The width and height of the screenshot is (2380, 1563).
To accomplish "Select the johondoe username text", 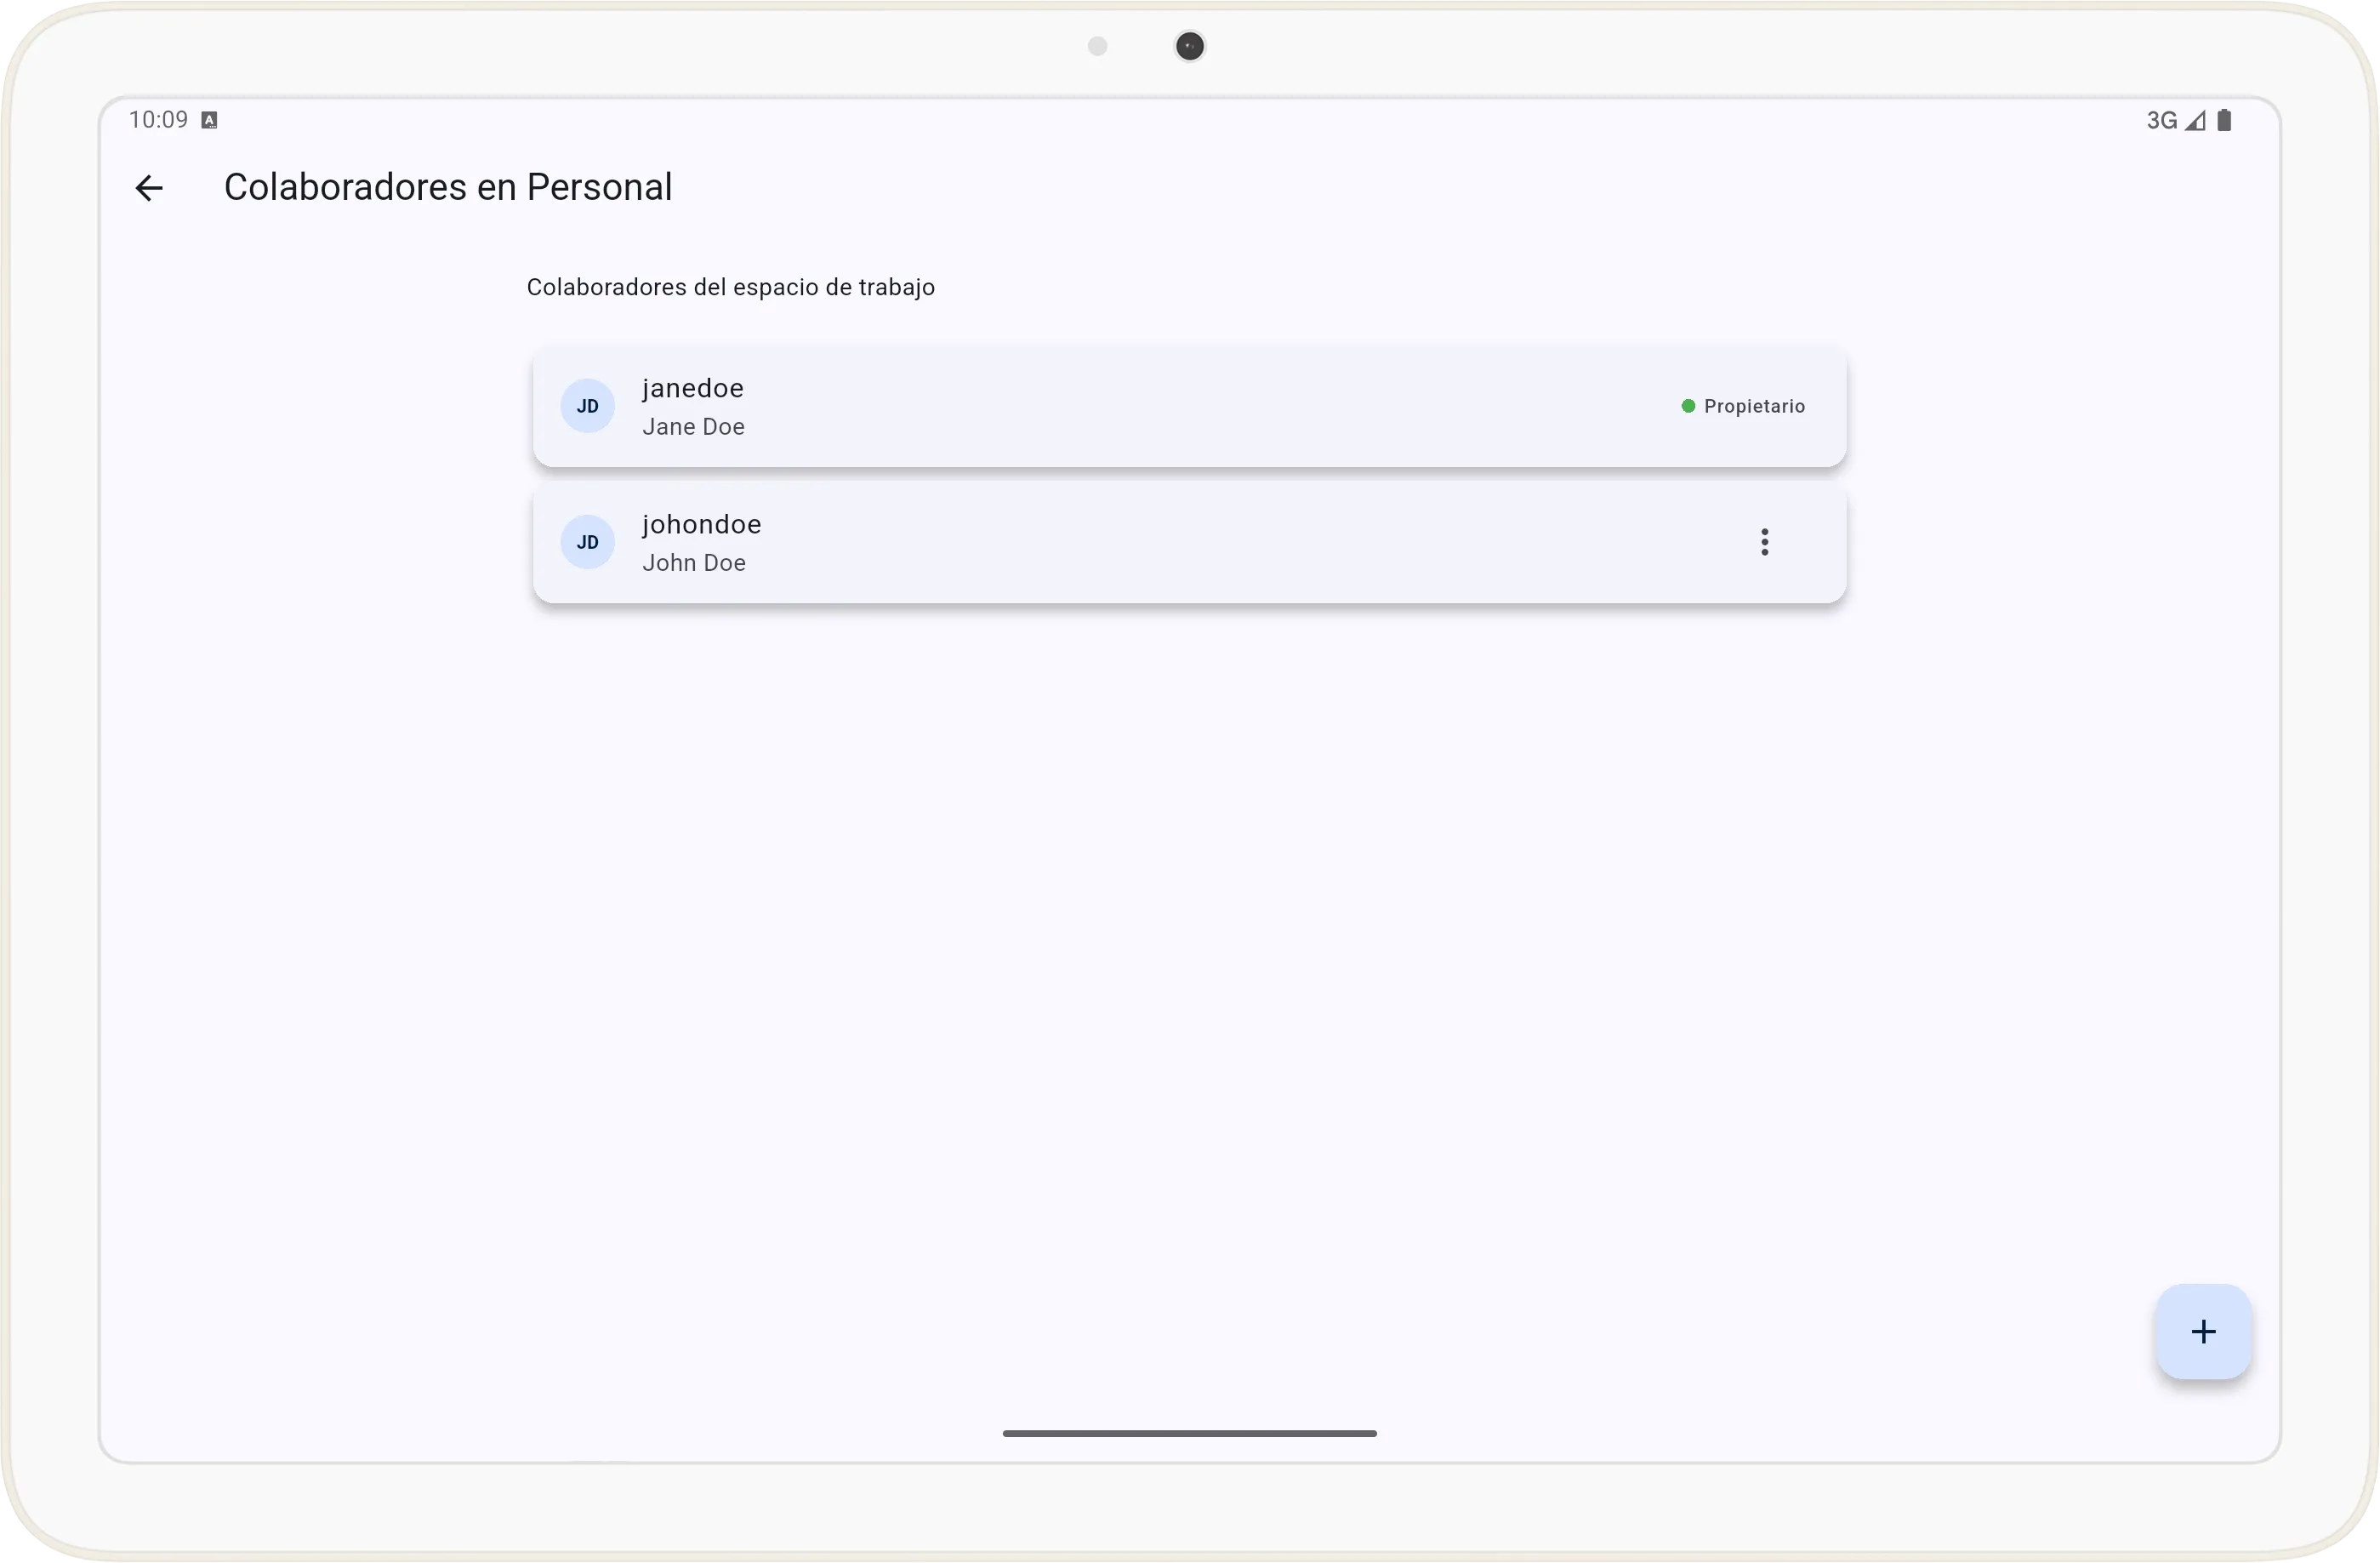I will (701, 524).
